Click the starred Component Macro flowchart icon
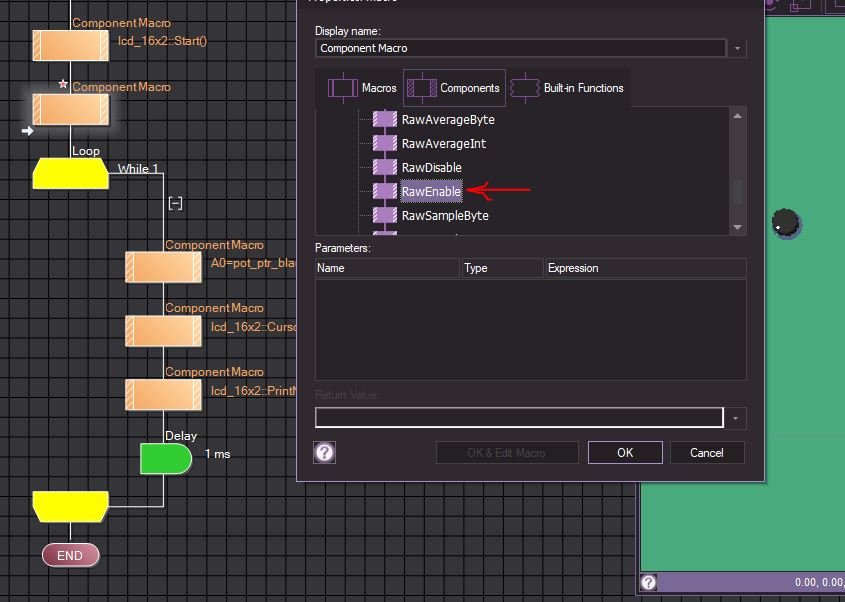Image resolution: width=845 pixels, height=602 pixels. [x=70, y=109]
